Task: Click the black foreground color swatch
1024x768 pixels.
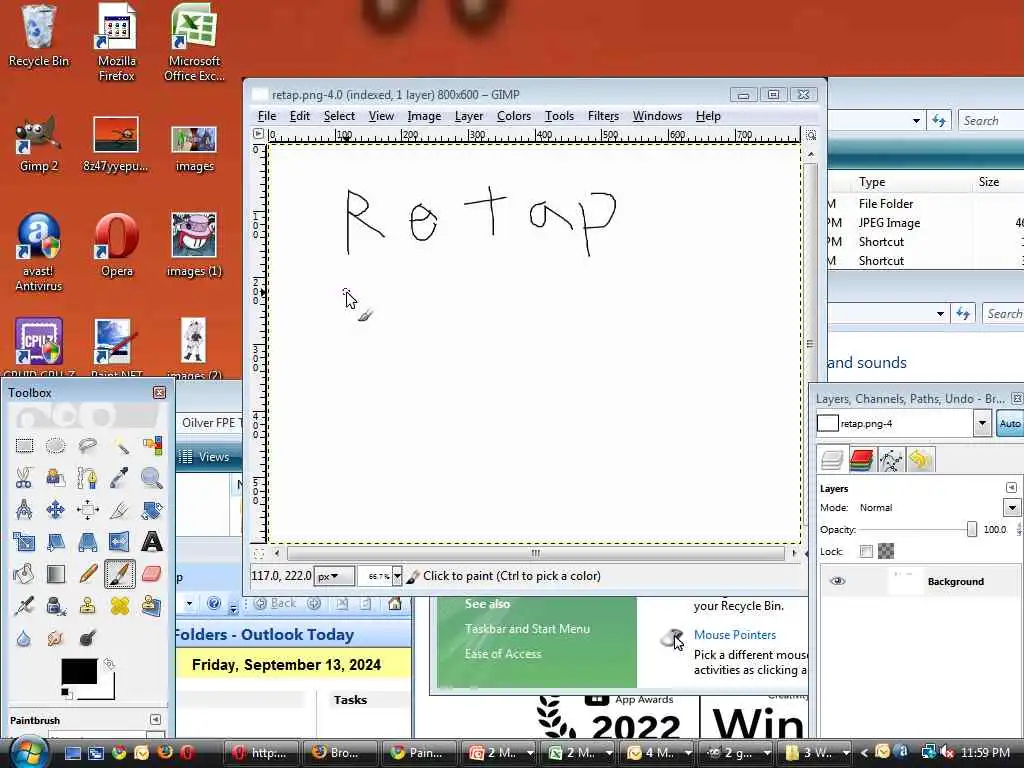Action: point(78,671)
